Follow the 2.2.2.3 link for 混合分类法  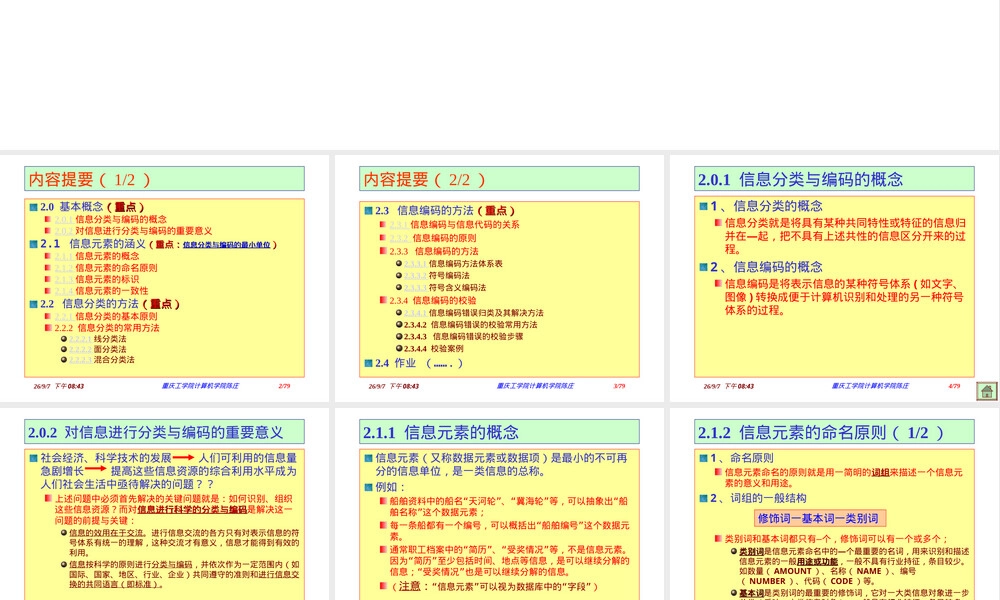click(80, 360)
